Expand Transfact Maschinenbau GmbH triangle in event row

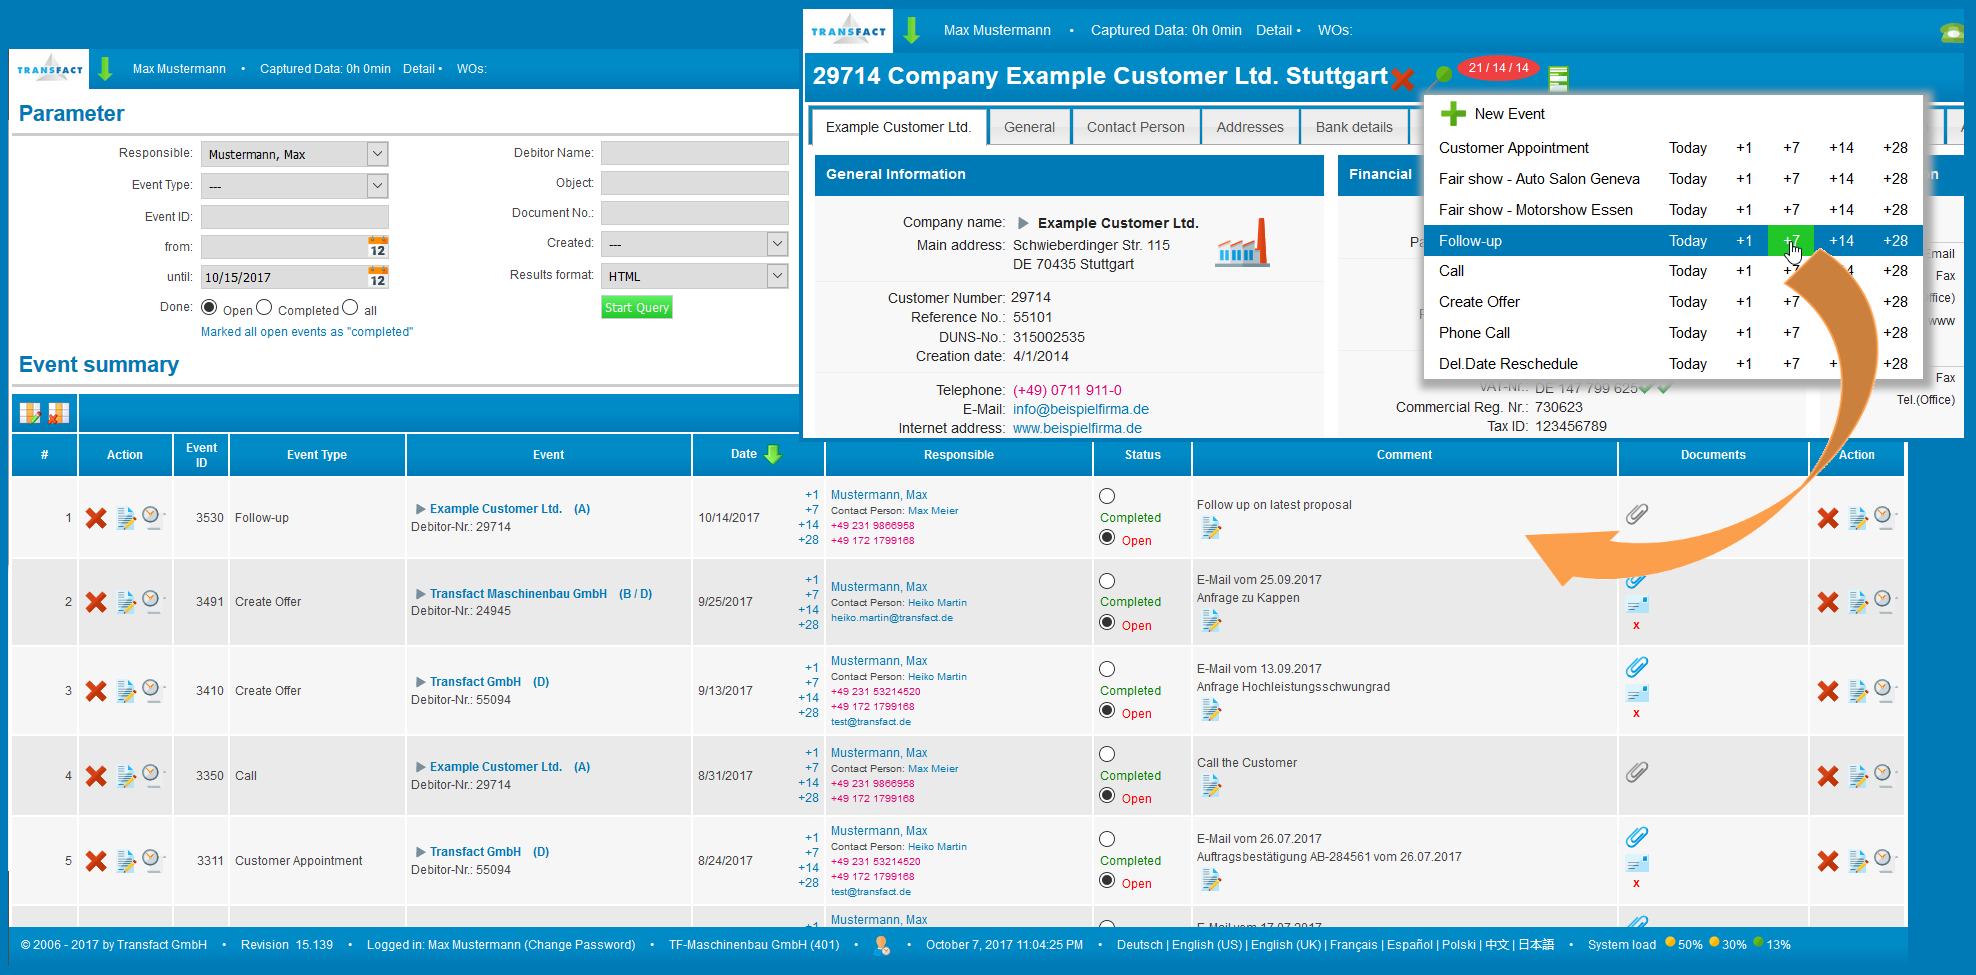point(421,594)
